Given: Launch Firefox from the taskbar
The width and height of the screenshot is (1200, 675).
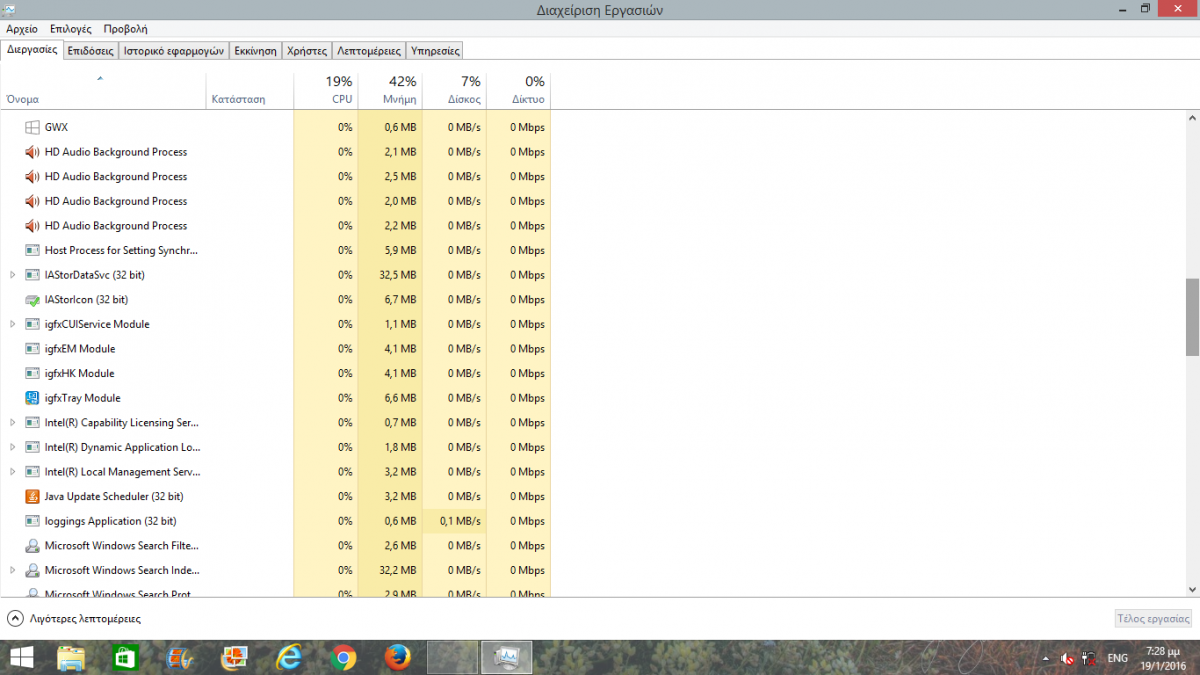Looking at the screenshot, I should pyautogui.click(x=397, y=658).
